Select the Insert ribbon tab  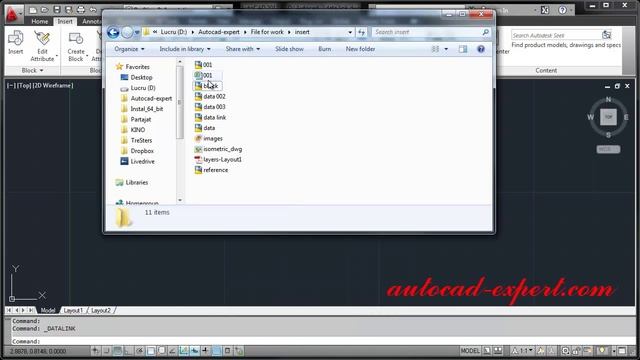click(x=64, y=21)
